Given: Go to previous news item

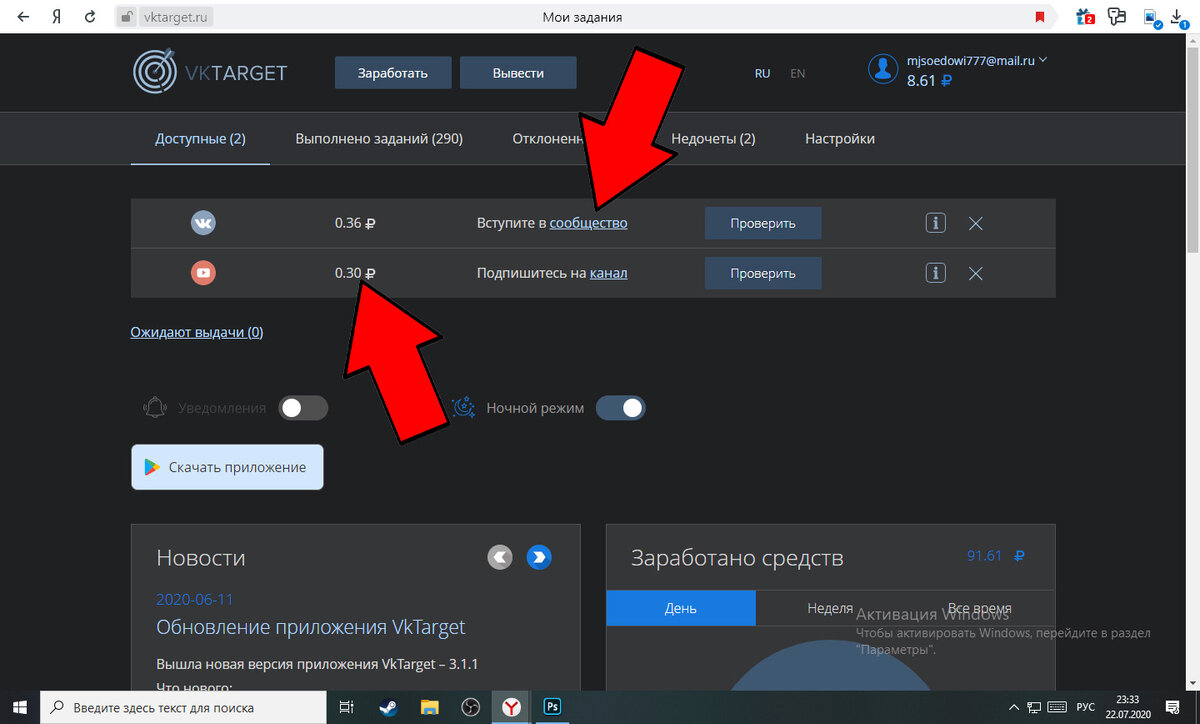Looking at the screenshot, I should click(500, 557).
